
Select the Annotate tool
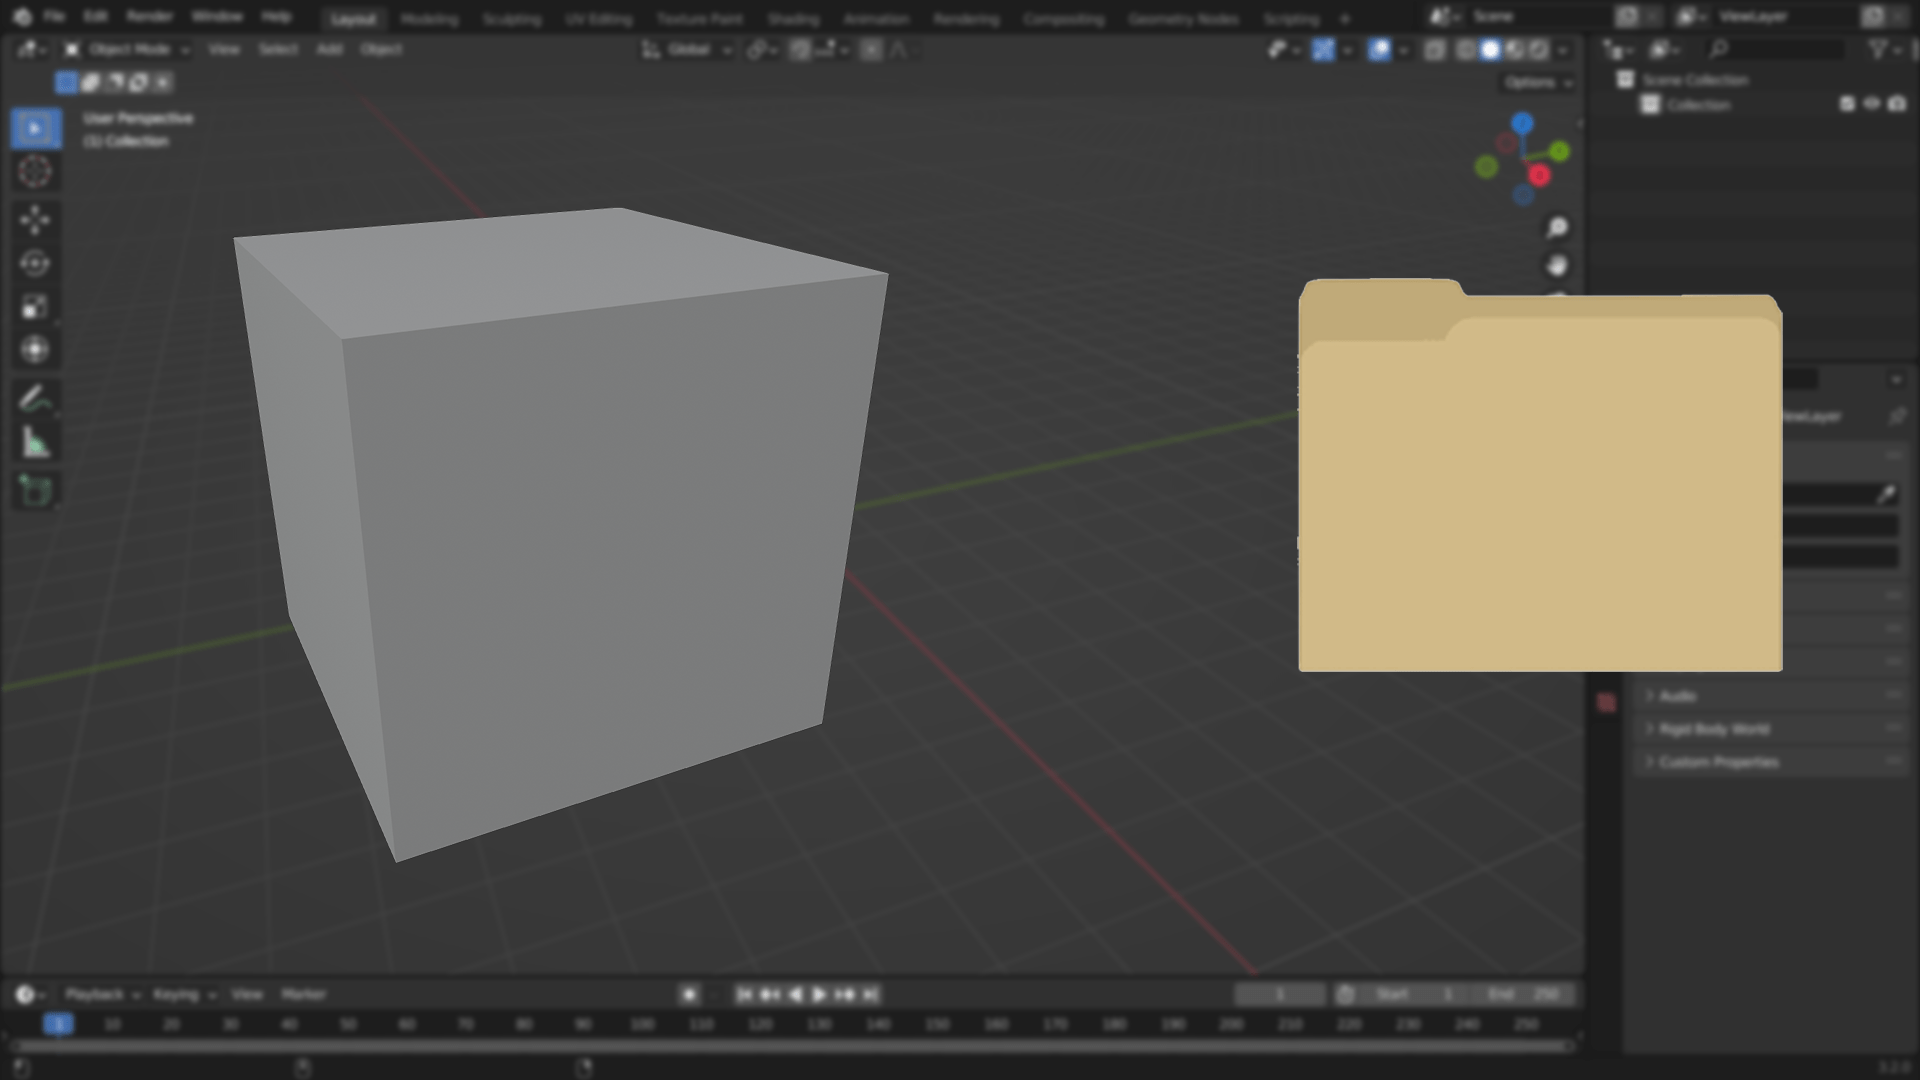tap(35, 397)
